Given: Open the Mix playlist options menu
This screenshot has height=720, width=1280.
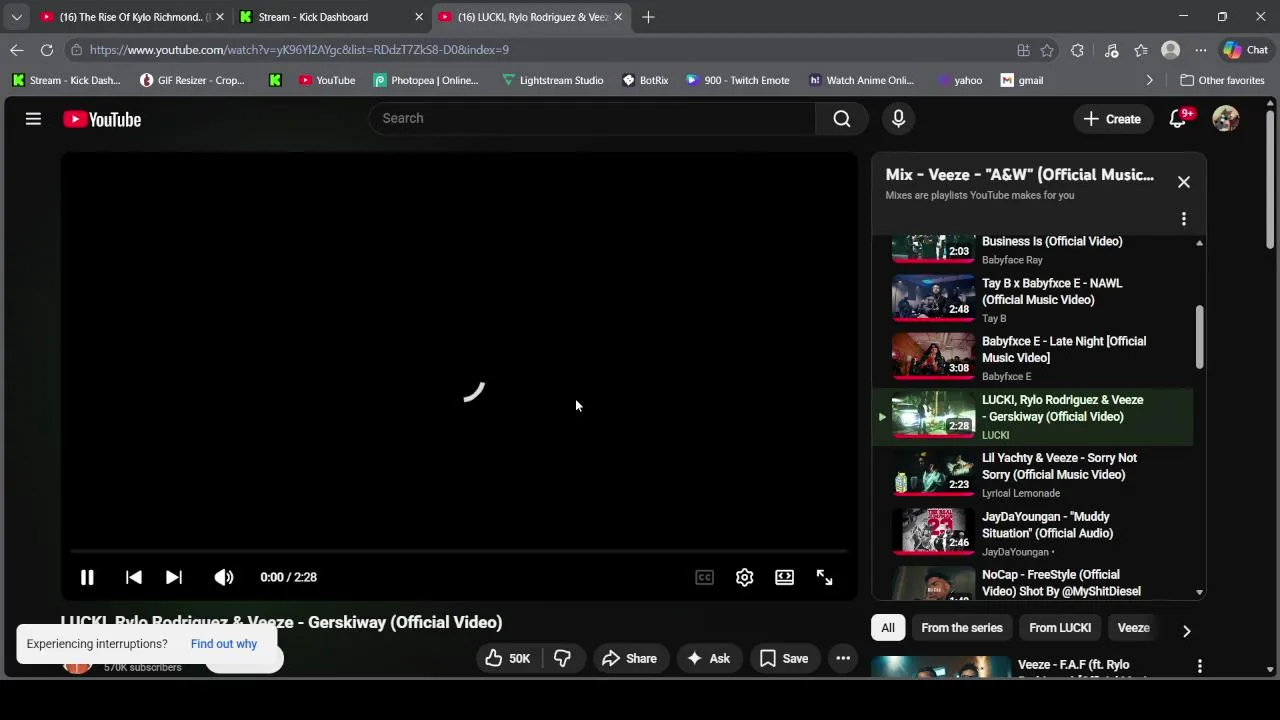Looking at the screenshot, I should tap(1184, 219).
